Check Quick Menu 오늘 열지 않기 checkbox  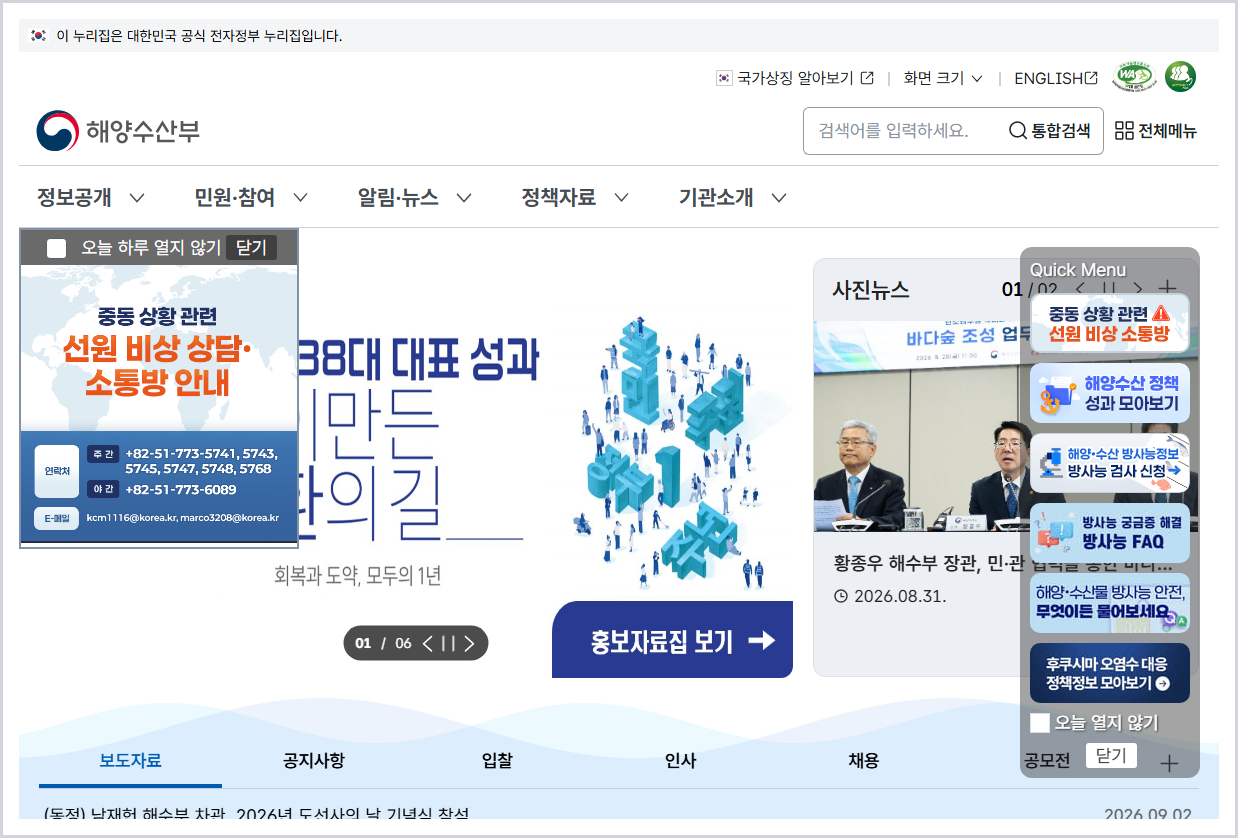[x=1040, y=723]
